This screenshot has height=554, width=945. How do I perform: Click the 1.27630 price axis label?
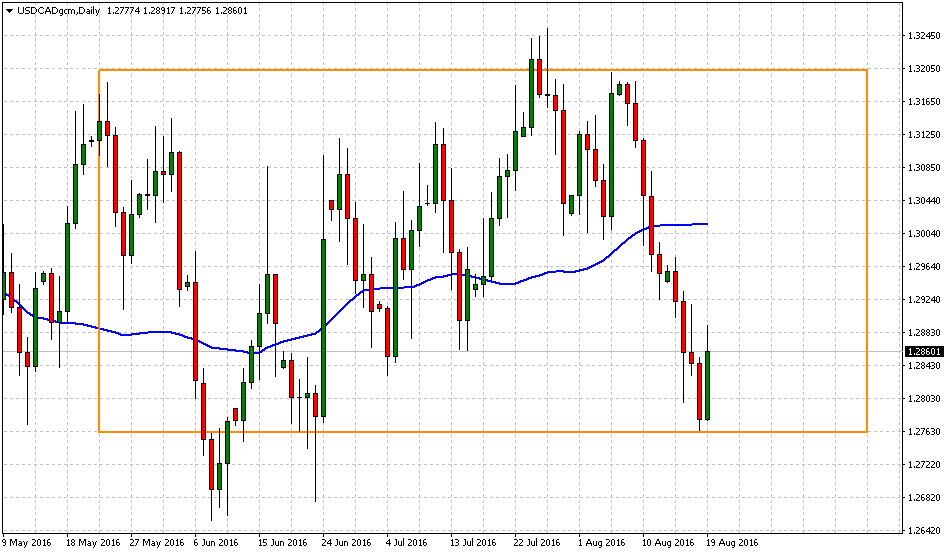(x=924, y=432)
